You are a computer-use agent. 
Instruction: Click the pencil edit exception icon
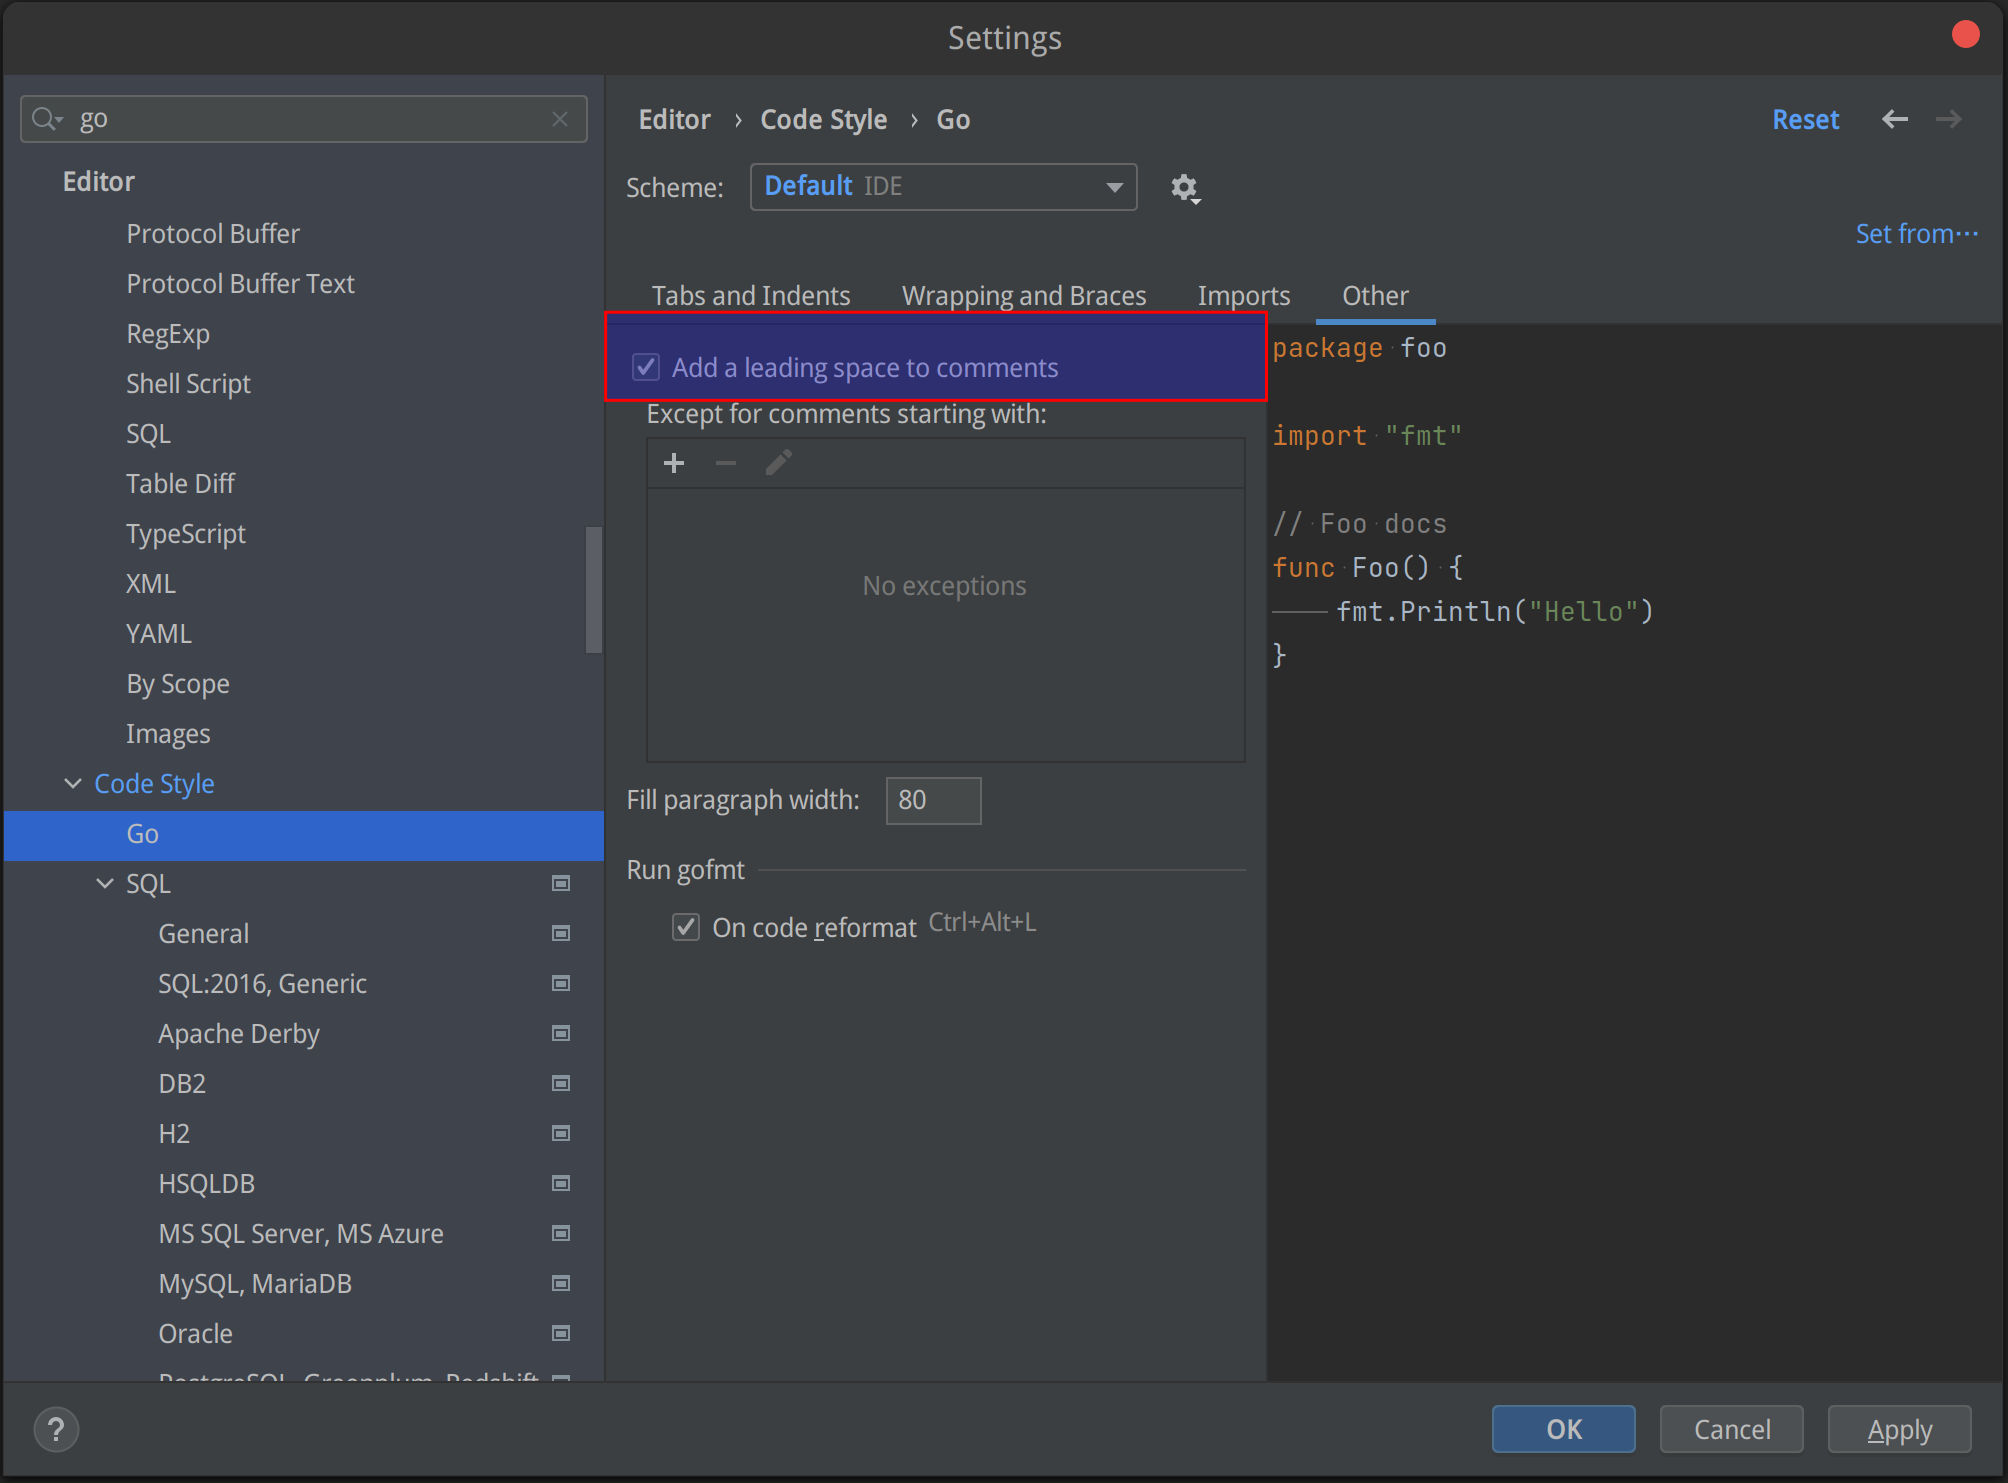click(x=778, y=463)
